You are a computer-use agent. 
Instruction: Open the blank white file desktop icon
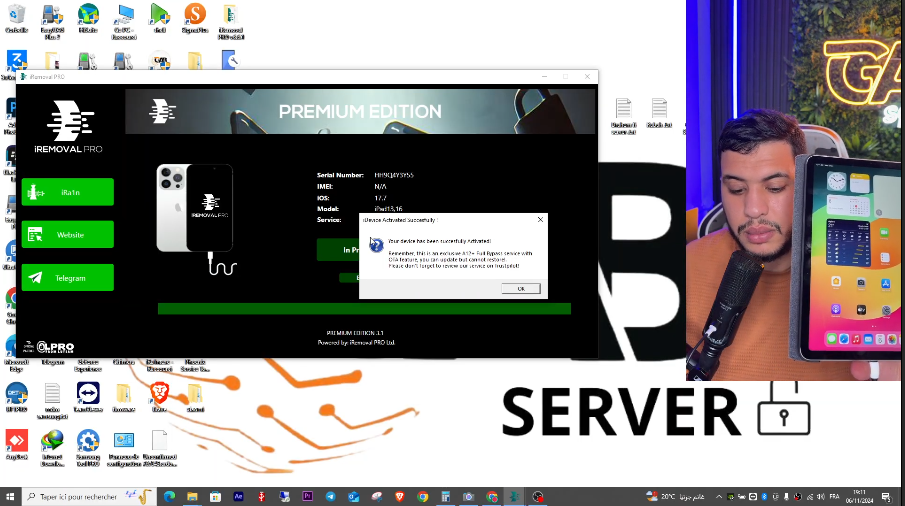[x=159, y=448]
